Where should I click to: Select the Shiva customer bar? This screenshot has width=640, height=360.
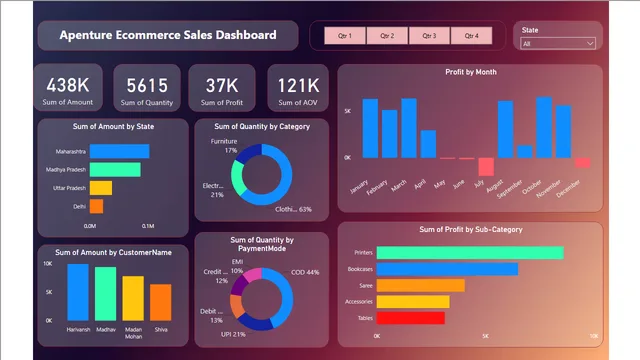[160, 302]
